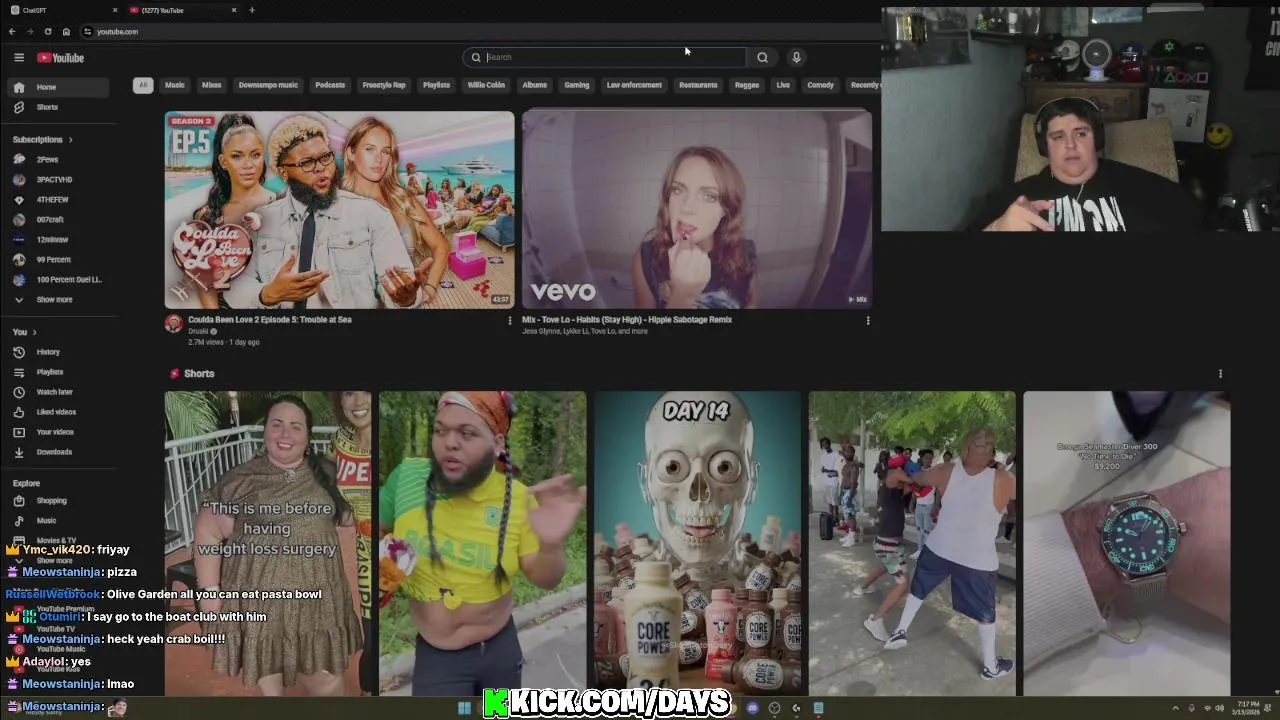Select the Reggae filter chip
The image size is (1280, 720).
click(x=747, y=85)
